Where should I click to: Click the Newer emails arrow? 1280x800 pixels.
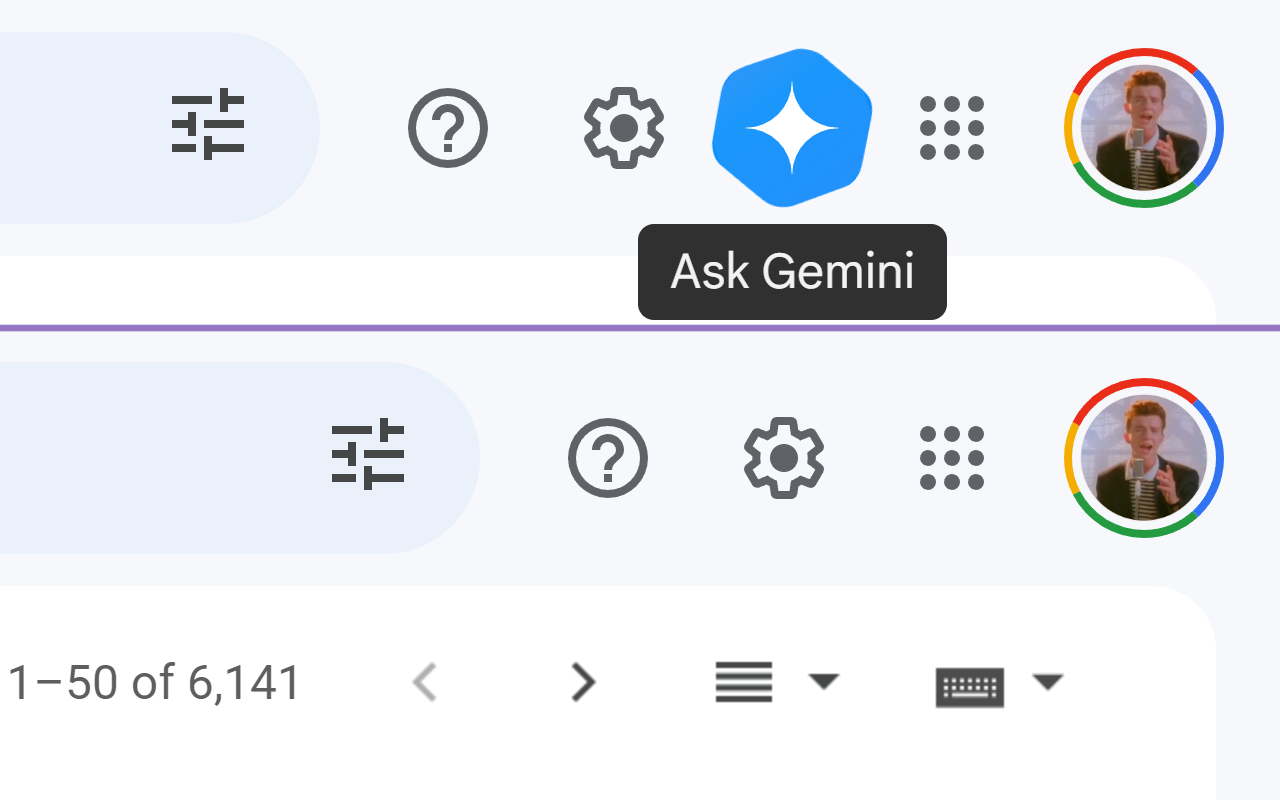(x=423, y=682)
